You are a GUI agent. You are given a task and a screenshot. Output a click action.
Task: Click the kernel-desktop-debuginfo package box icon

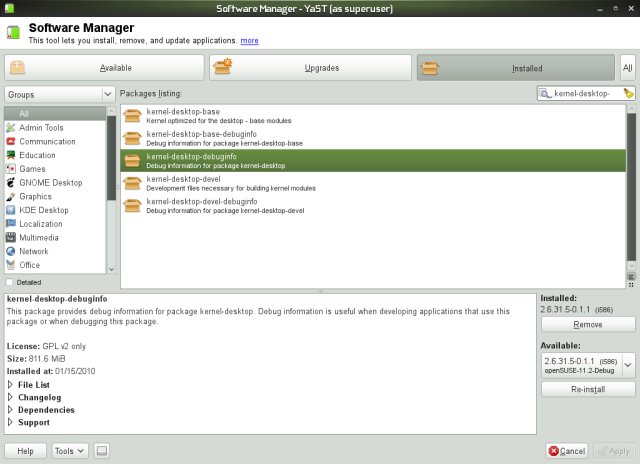pyautogui.click(x=132, y=161)
